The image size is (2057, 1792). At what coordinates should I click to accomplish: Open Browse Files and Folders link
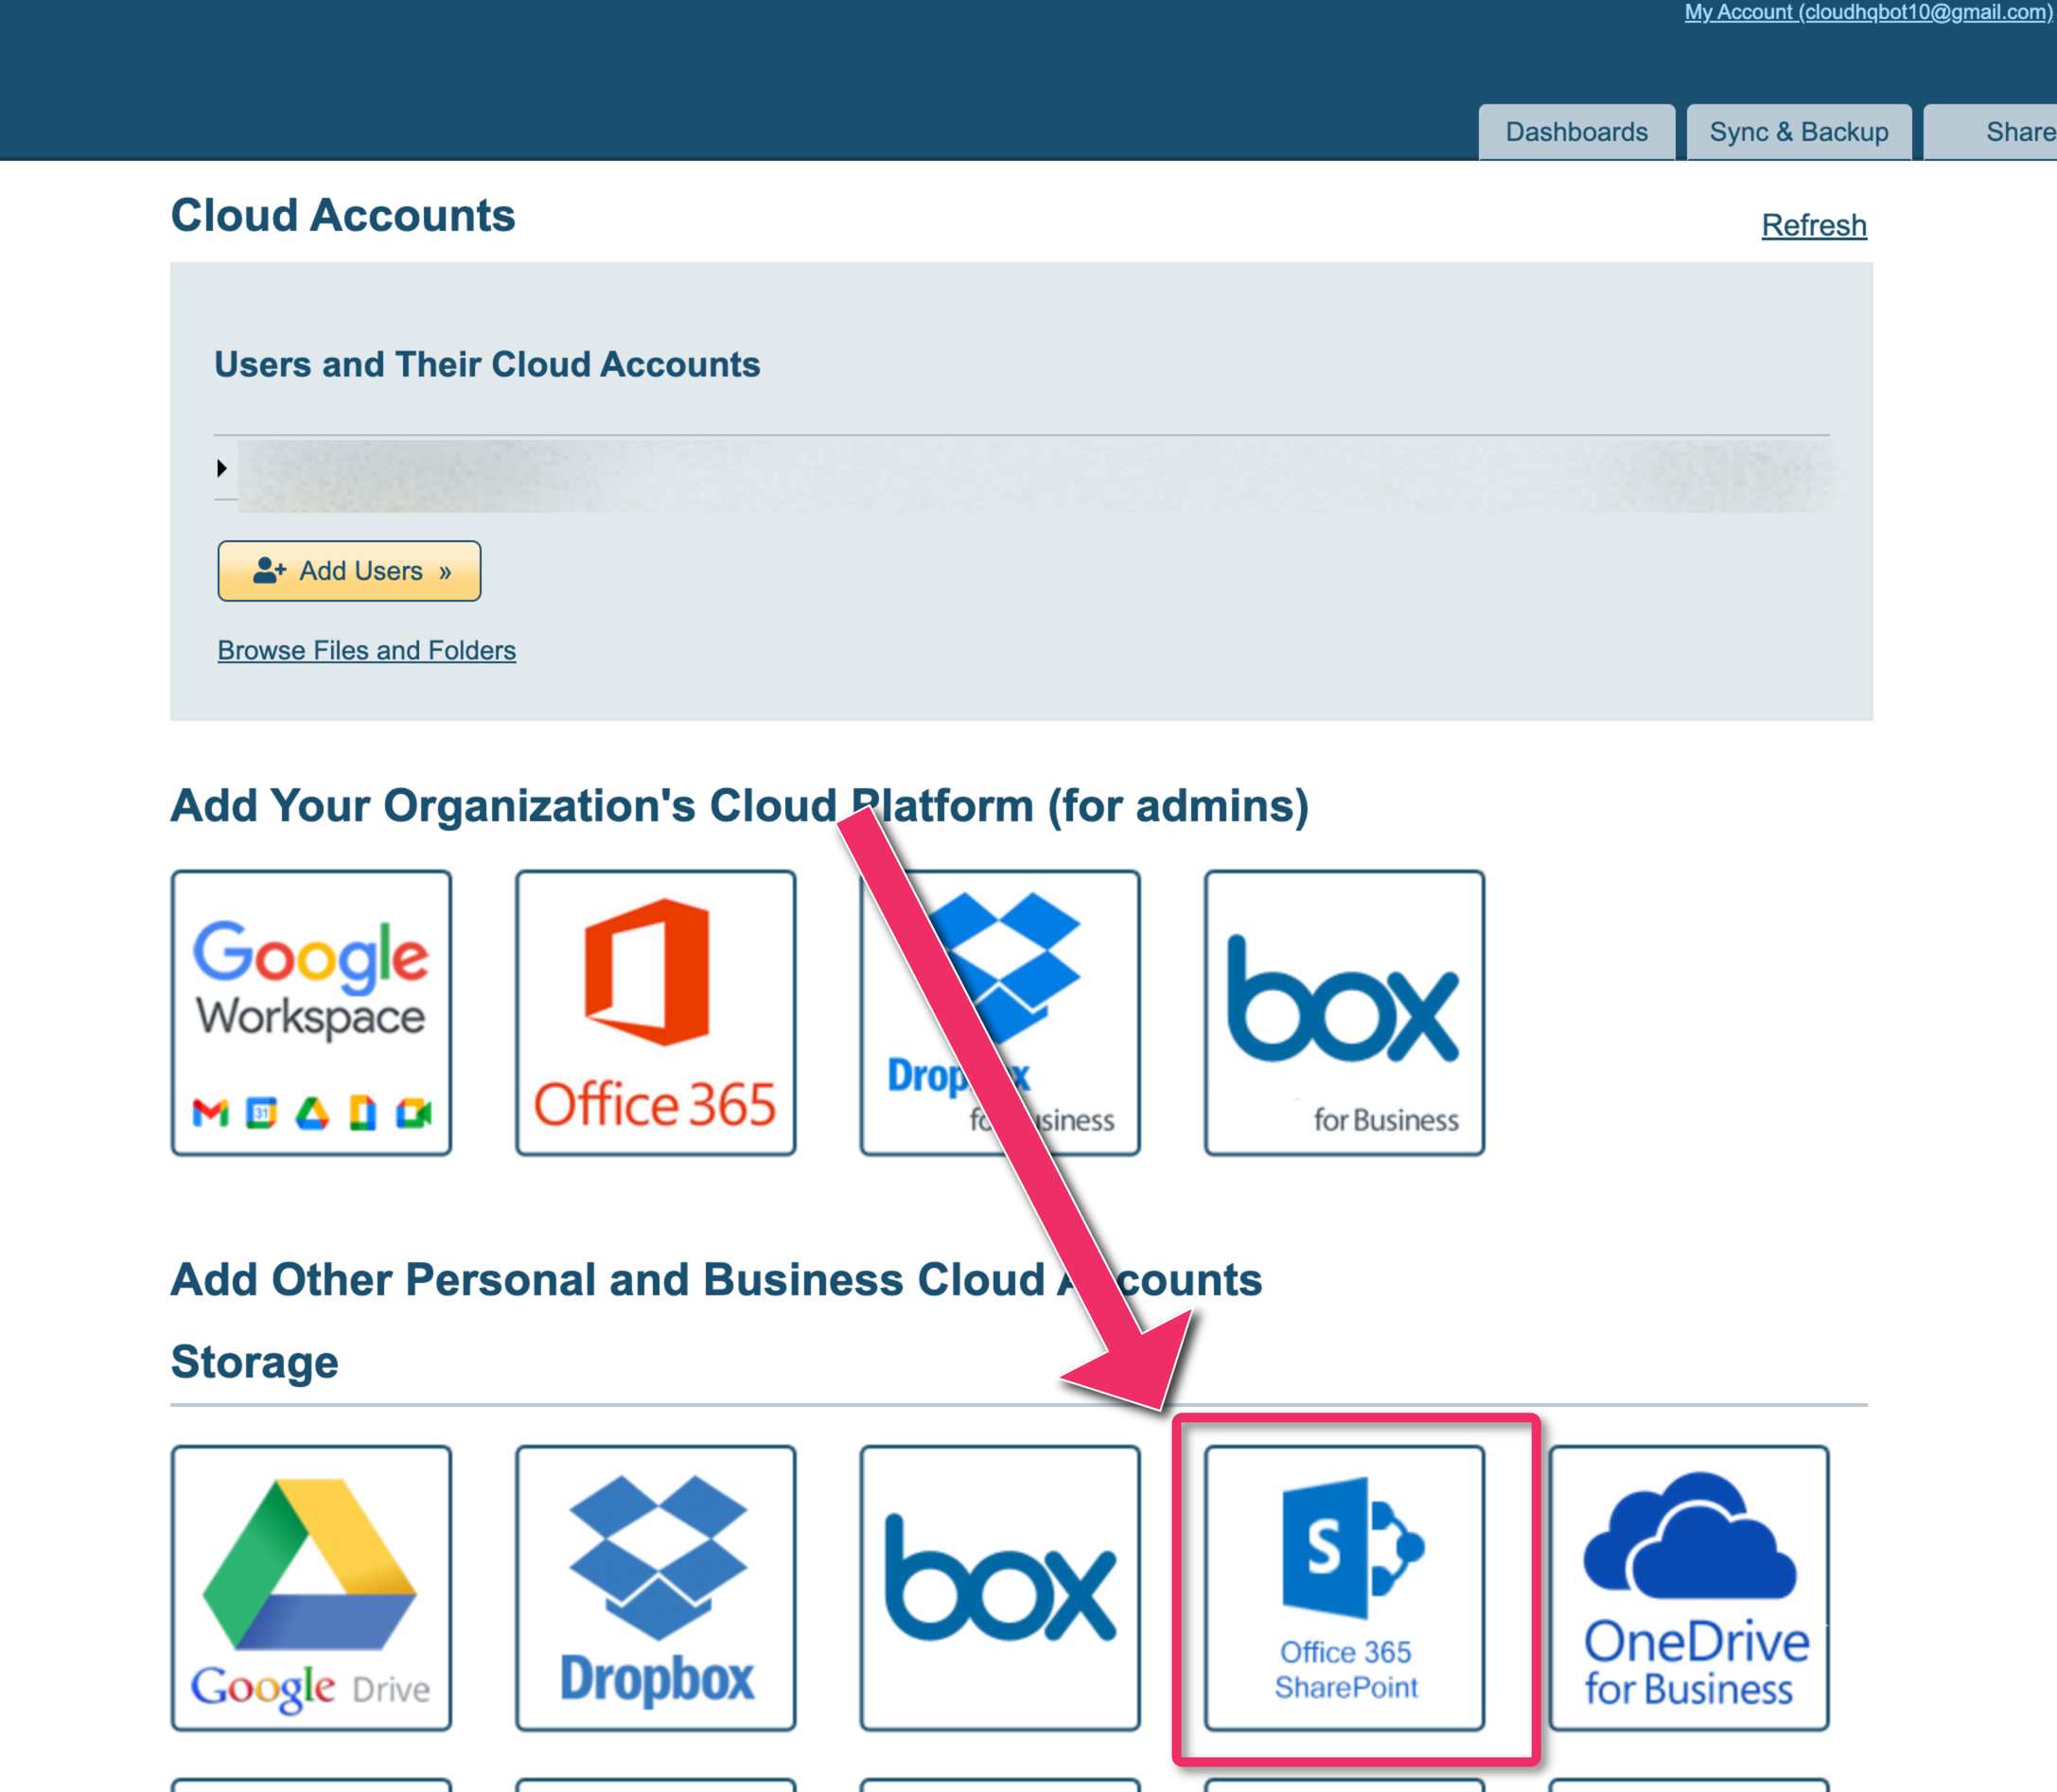click(x=367, y=650)
